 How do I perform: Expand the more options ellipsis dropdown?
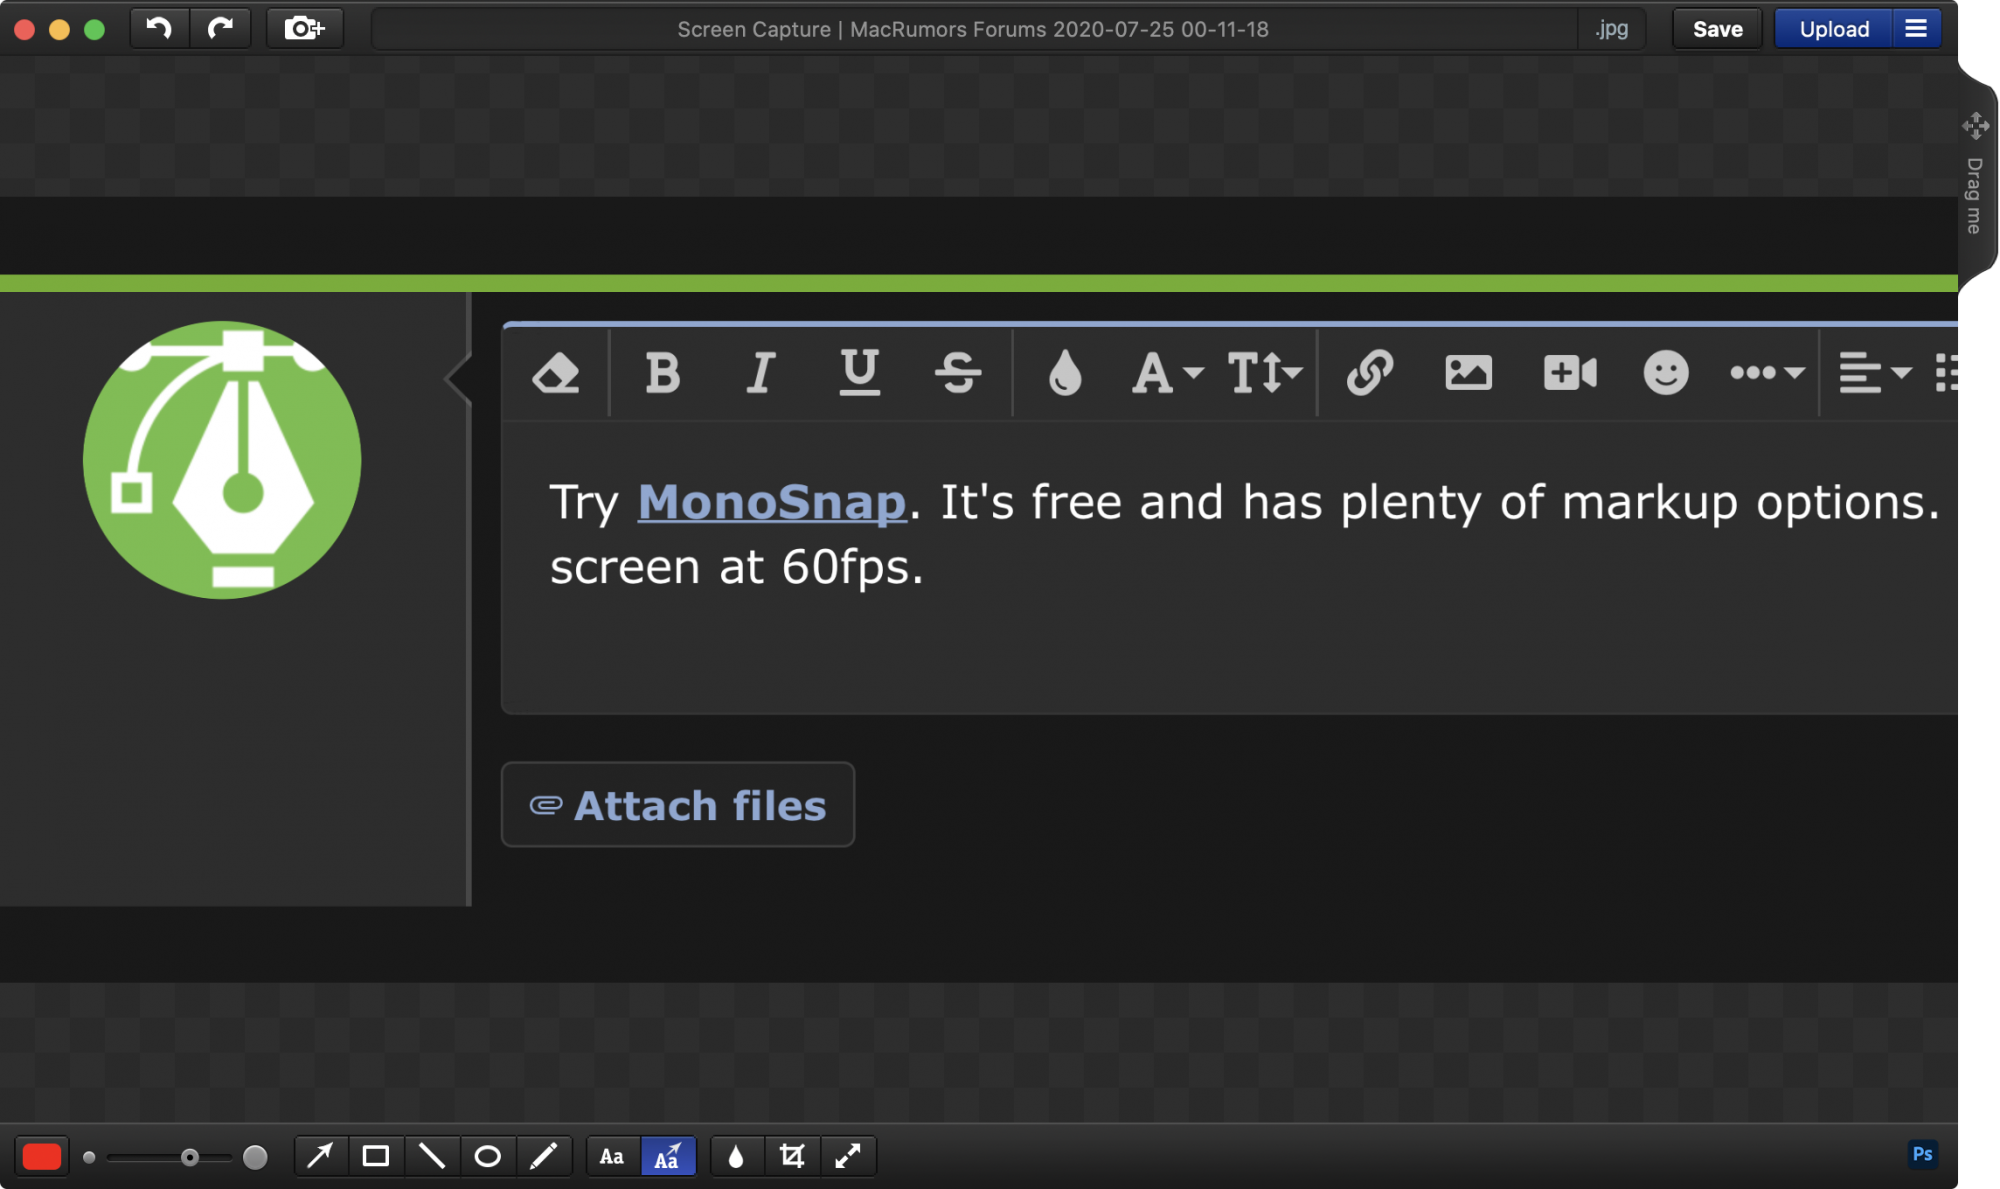[x=1766, y=373]
